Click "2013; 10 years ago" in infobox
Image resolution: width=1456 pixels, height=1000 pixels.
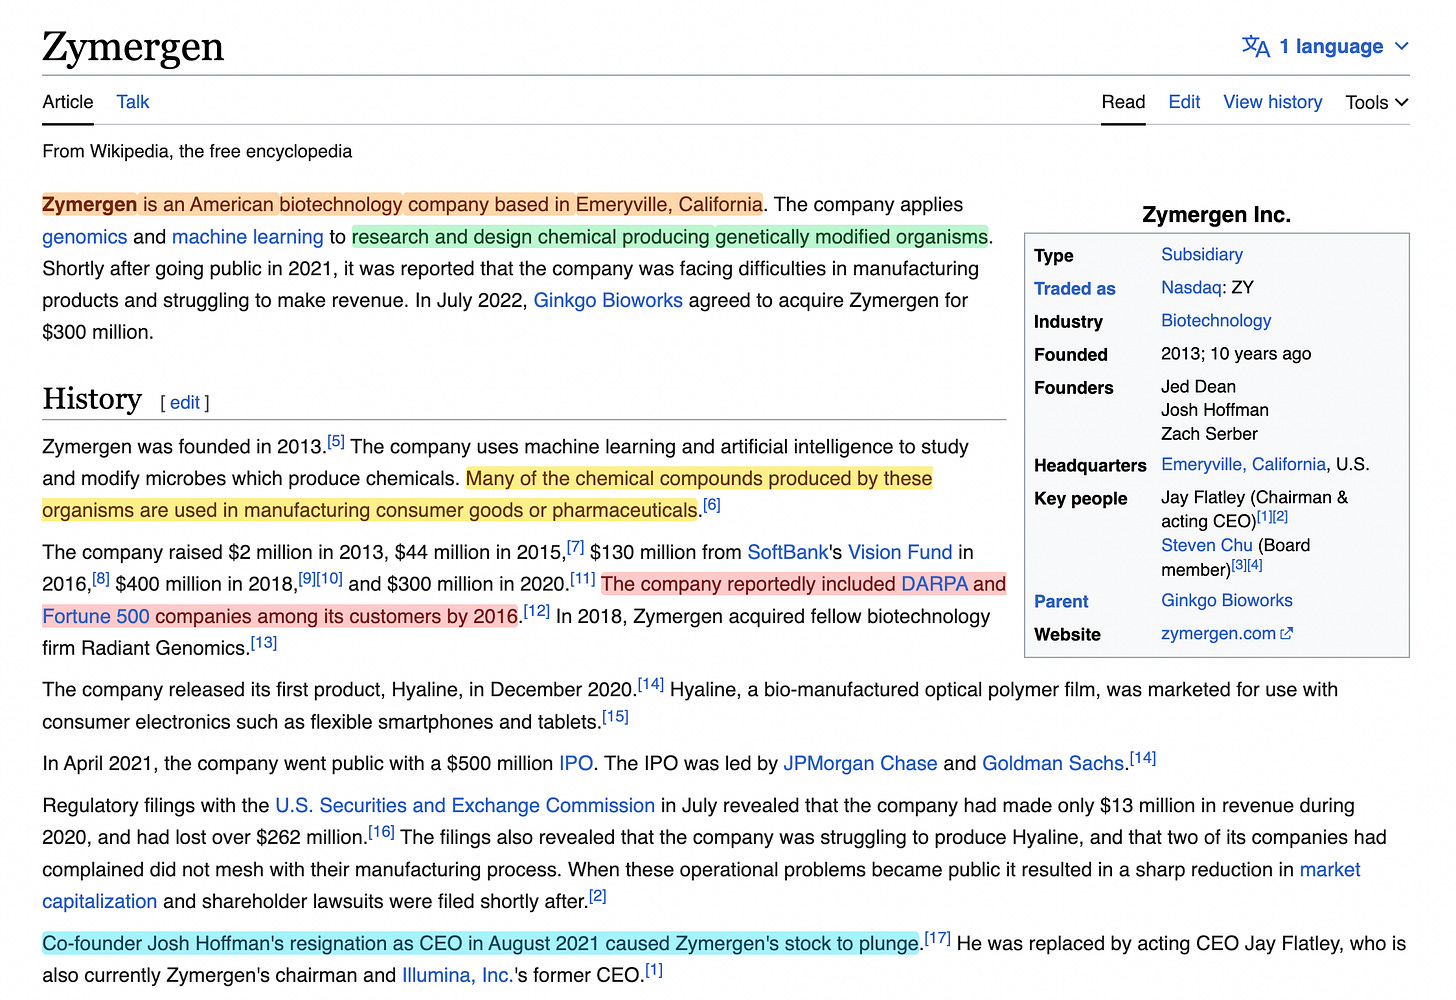pos(1236,354)
